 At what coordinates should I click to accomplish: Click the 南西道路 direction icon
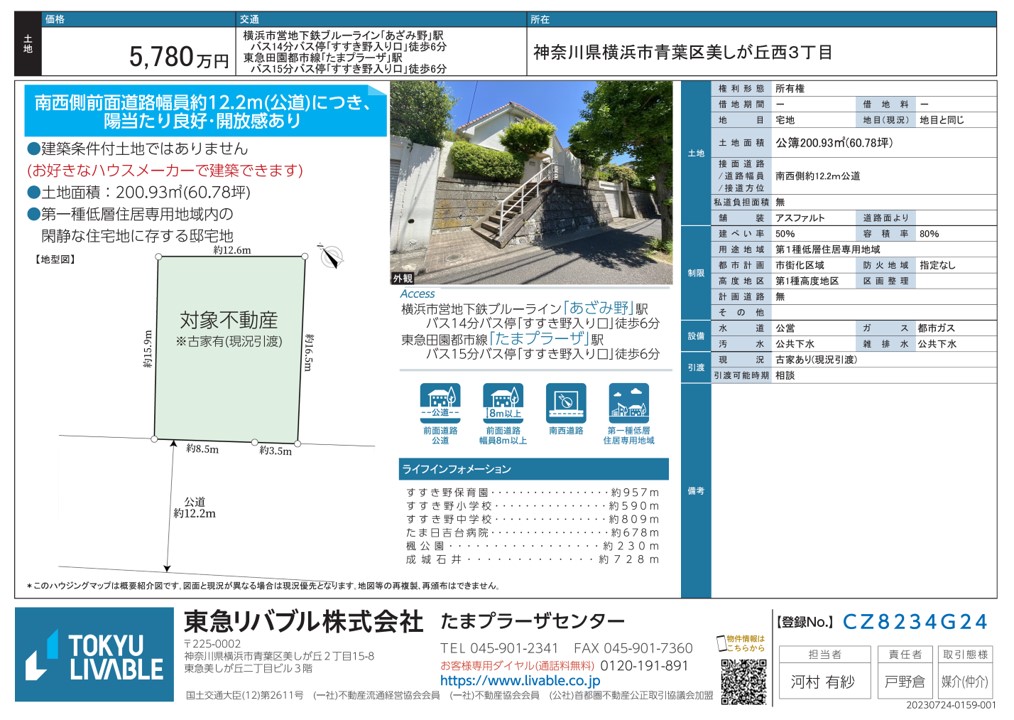click(x=566, y=404)
